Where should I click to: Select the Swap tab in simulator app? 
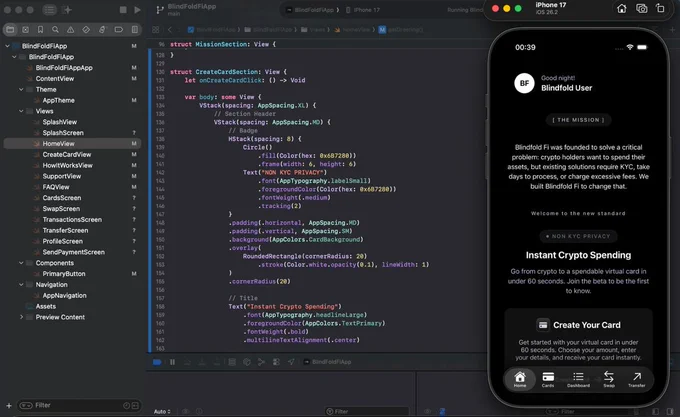point(609,379)
